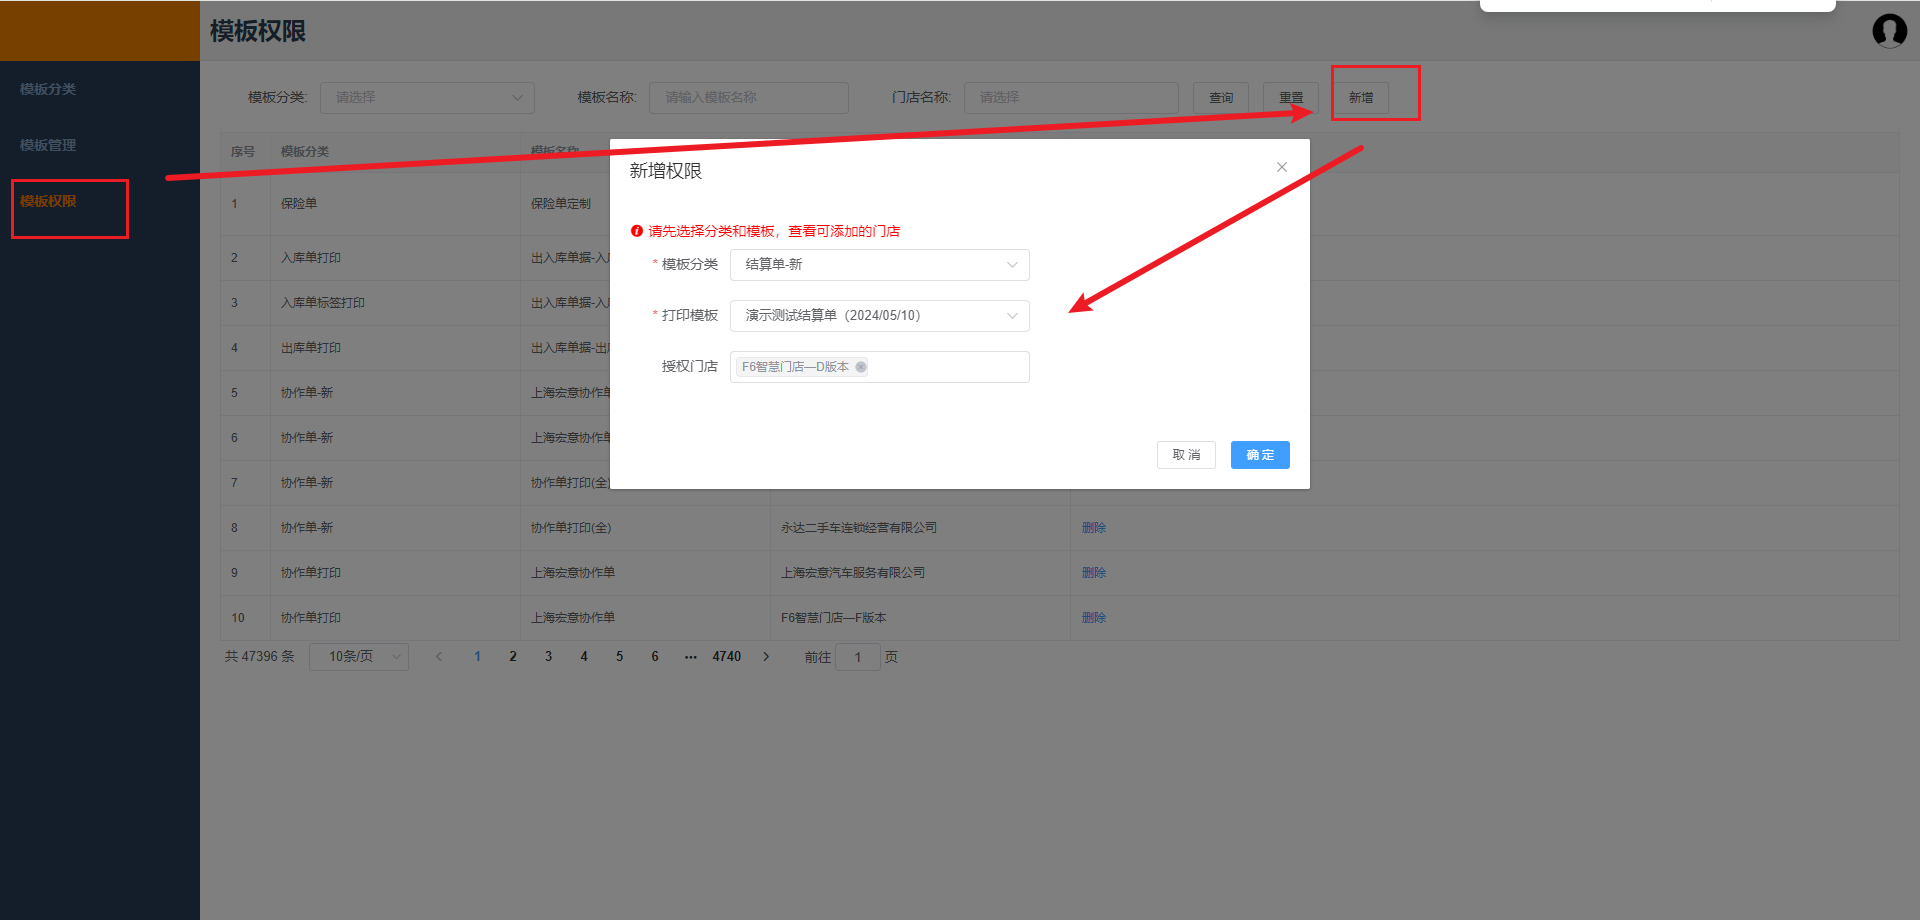Click the 保险单 category cell
Screen dimensions: 1920x920
click(x=395, y=204)
